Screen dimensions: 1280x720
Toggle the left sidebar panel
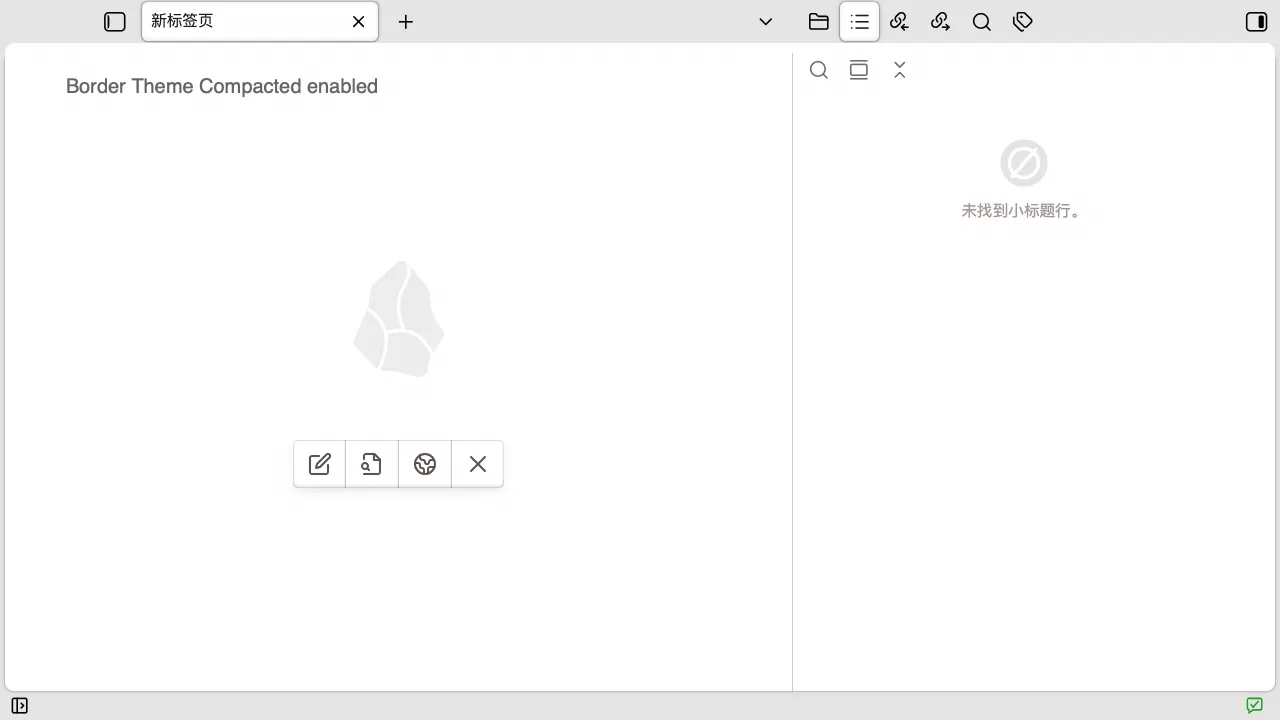click(115, 22)
